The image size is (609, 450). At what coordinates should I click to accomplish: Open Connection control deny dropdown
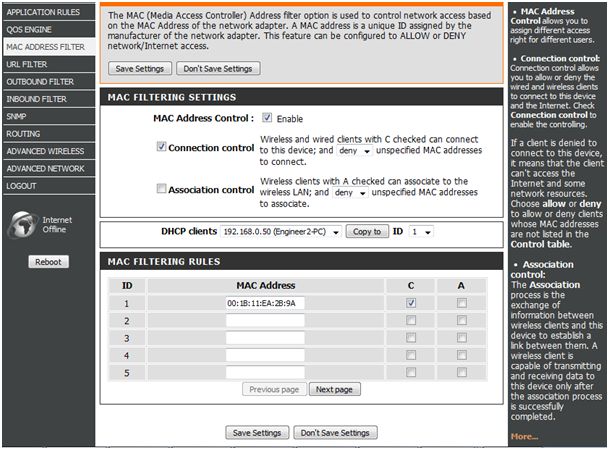(x=355, y=151)
